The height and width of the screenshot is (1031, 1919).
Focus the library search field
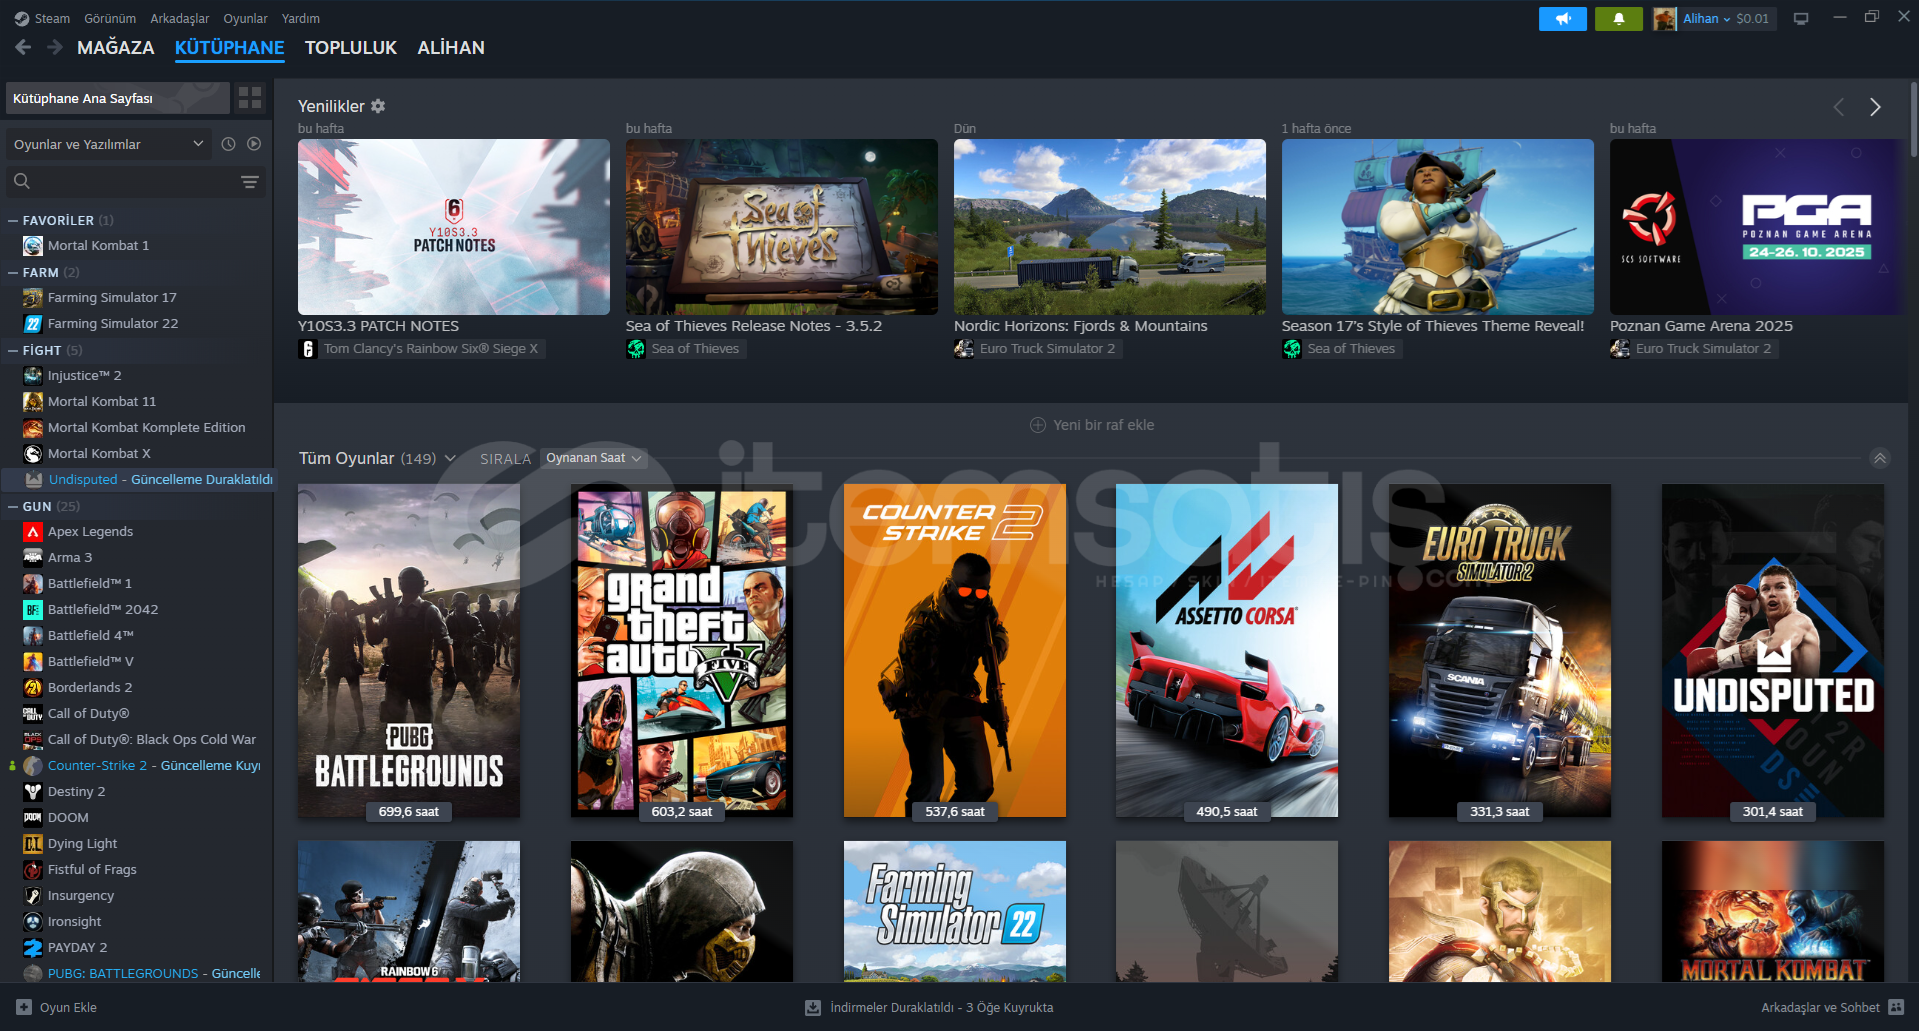136,181
